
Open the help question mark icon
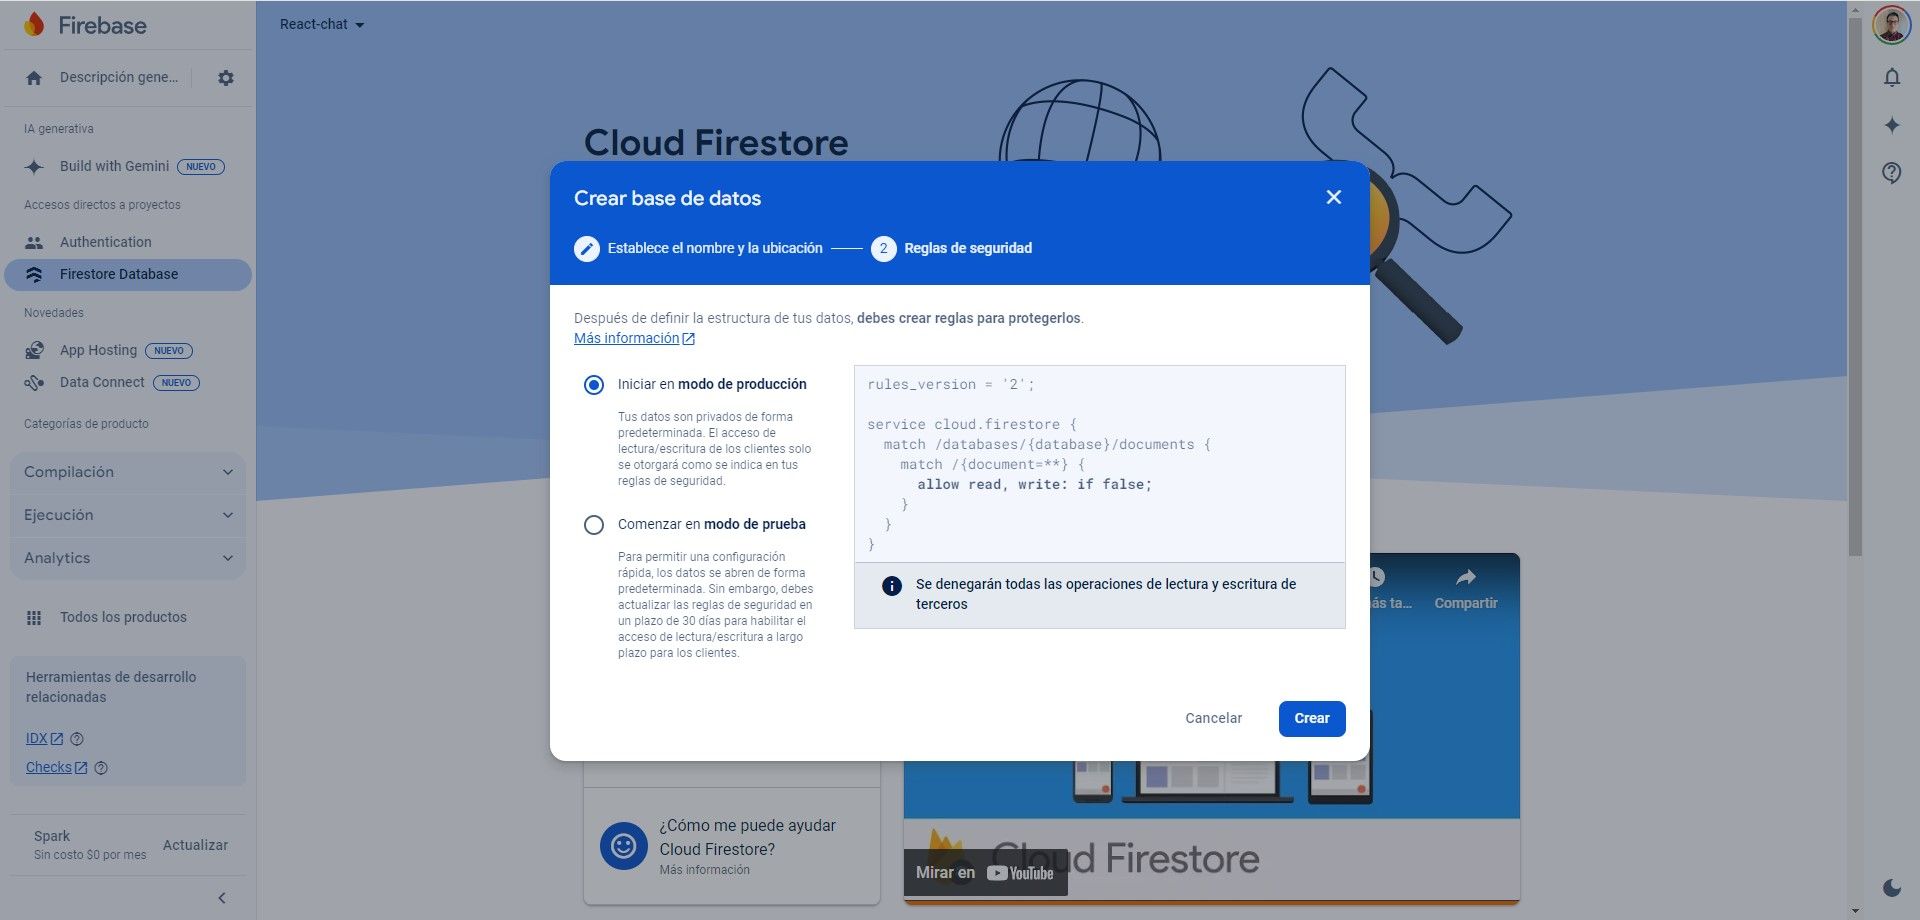pos(1891,173)
